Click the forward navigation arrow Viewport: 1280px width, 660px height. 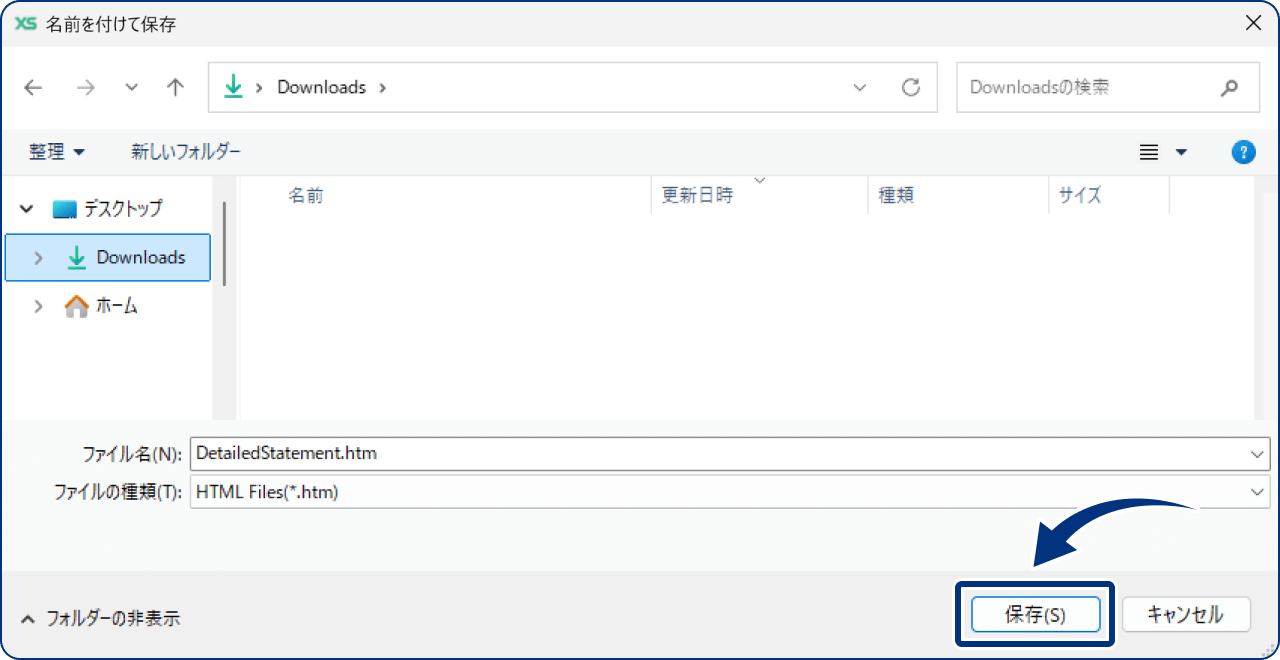[86, 88]
